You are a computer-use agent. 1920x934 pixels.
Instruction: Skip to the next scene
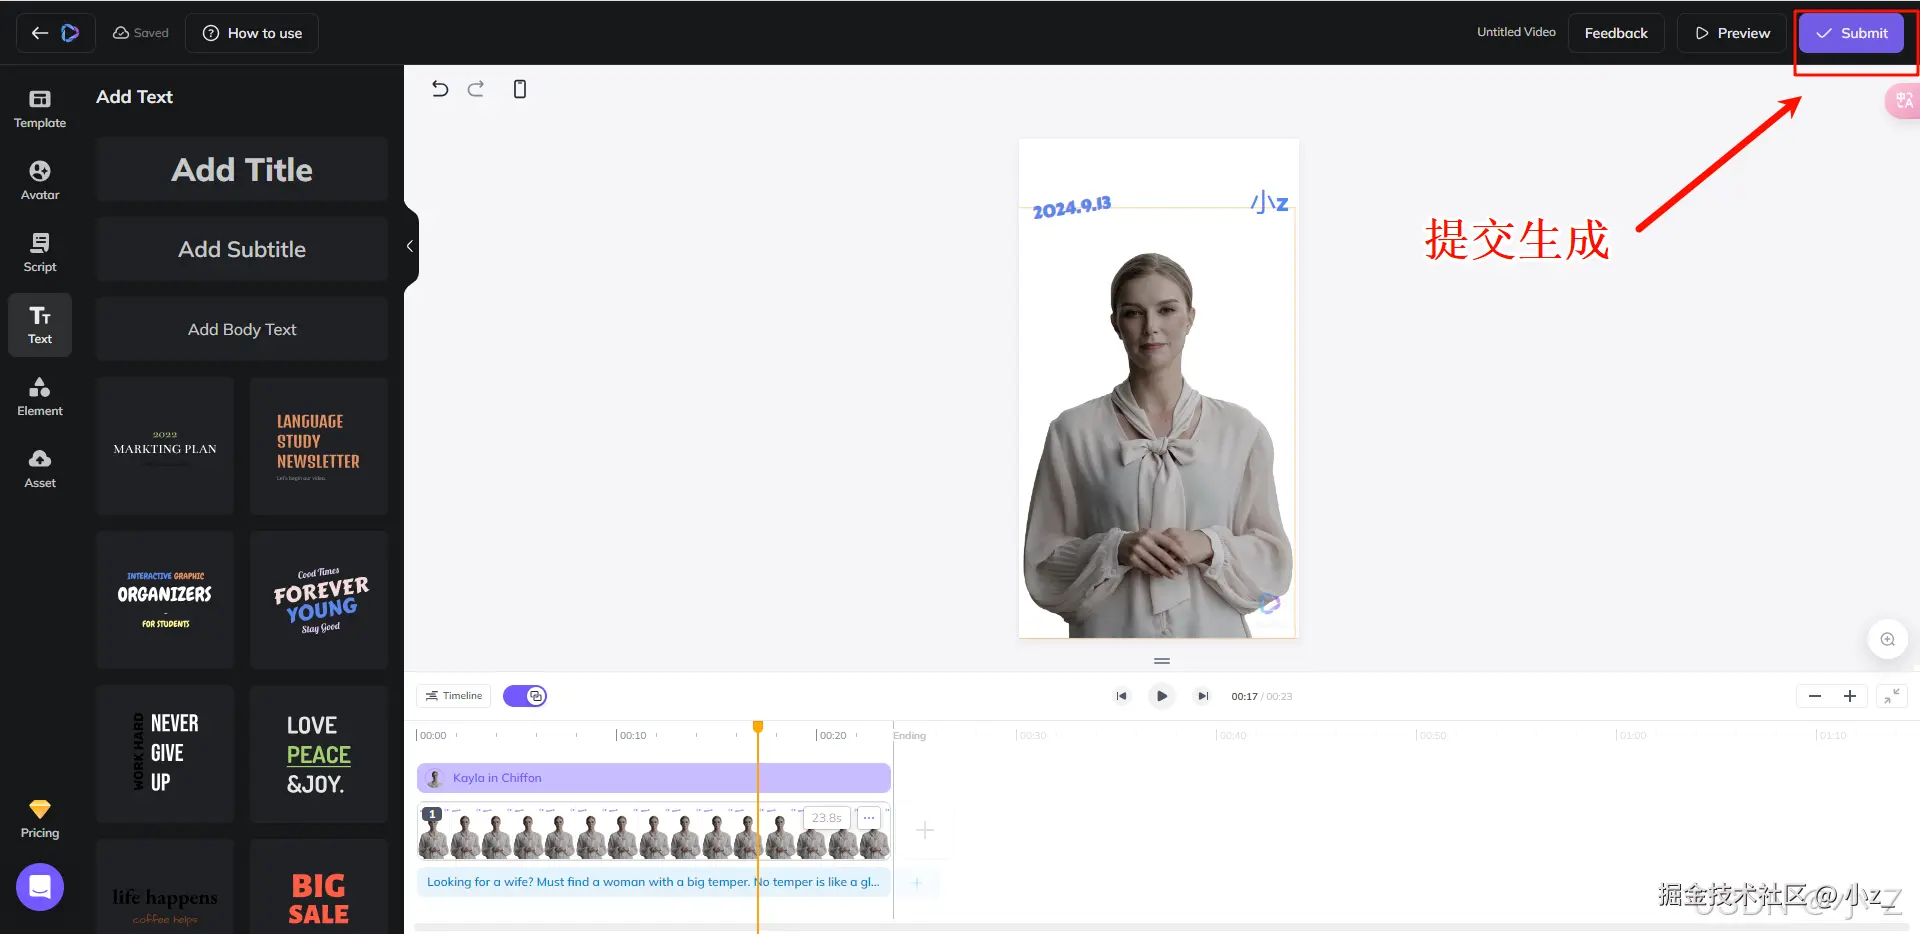pyautogui.click(x=1203, y=696)
